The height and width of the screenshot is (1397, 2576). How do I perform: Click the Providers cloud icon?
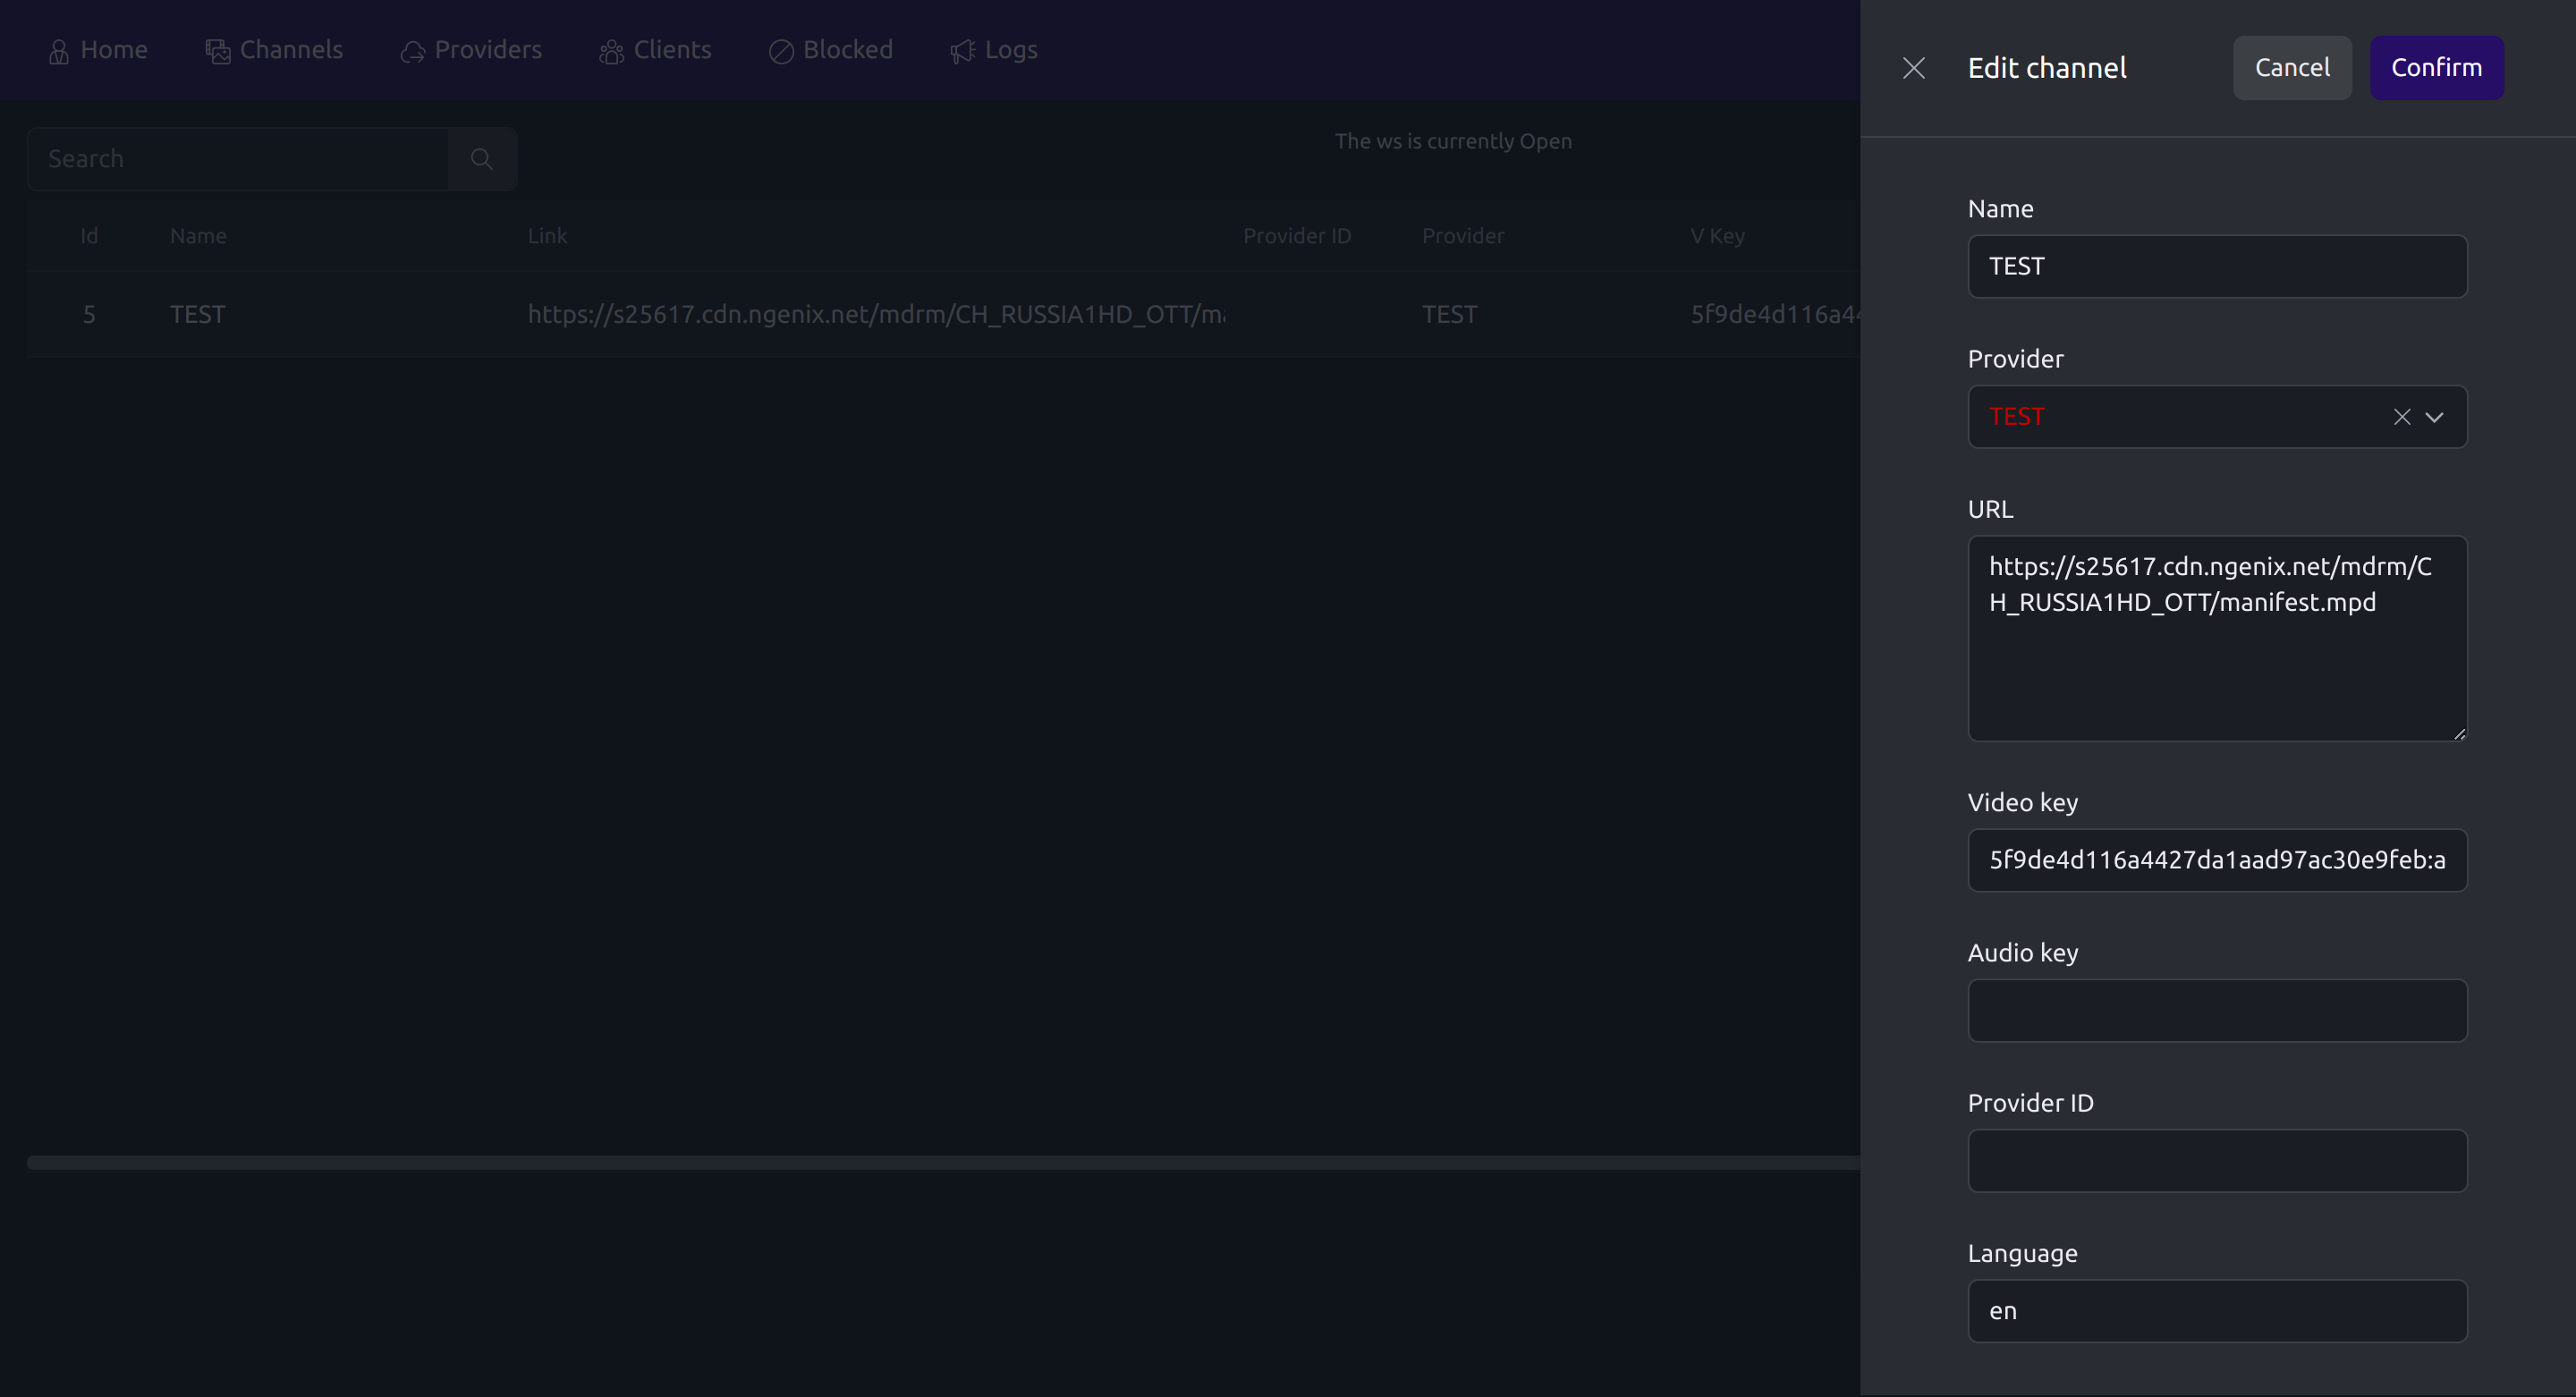pos(413,51)
